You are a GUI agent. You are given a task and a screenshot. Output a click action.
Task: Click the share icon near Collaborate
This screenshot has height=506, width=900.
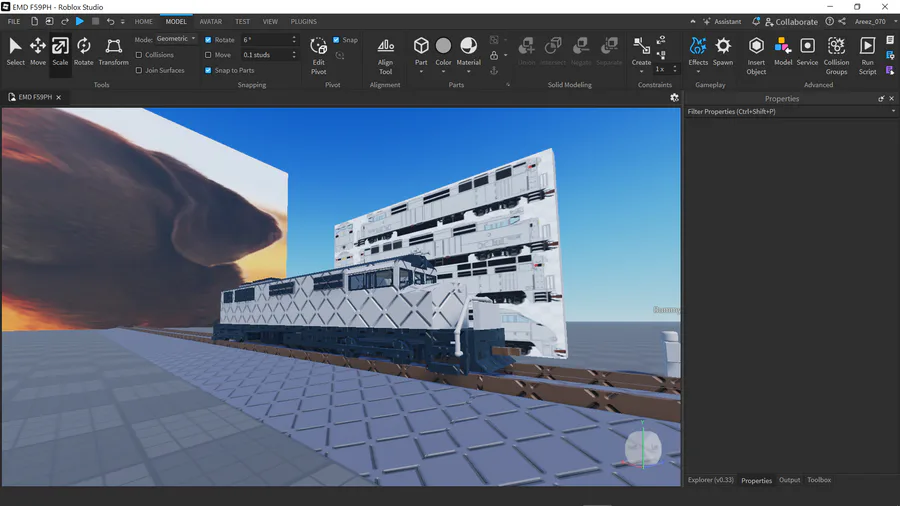point(842,21)
